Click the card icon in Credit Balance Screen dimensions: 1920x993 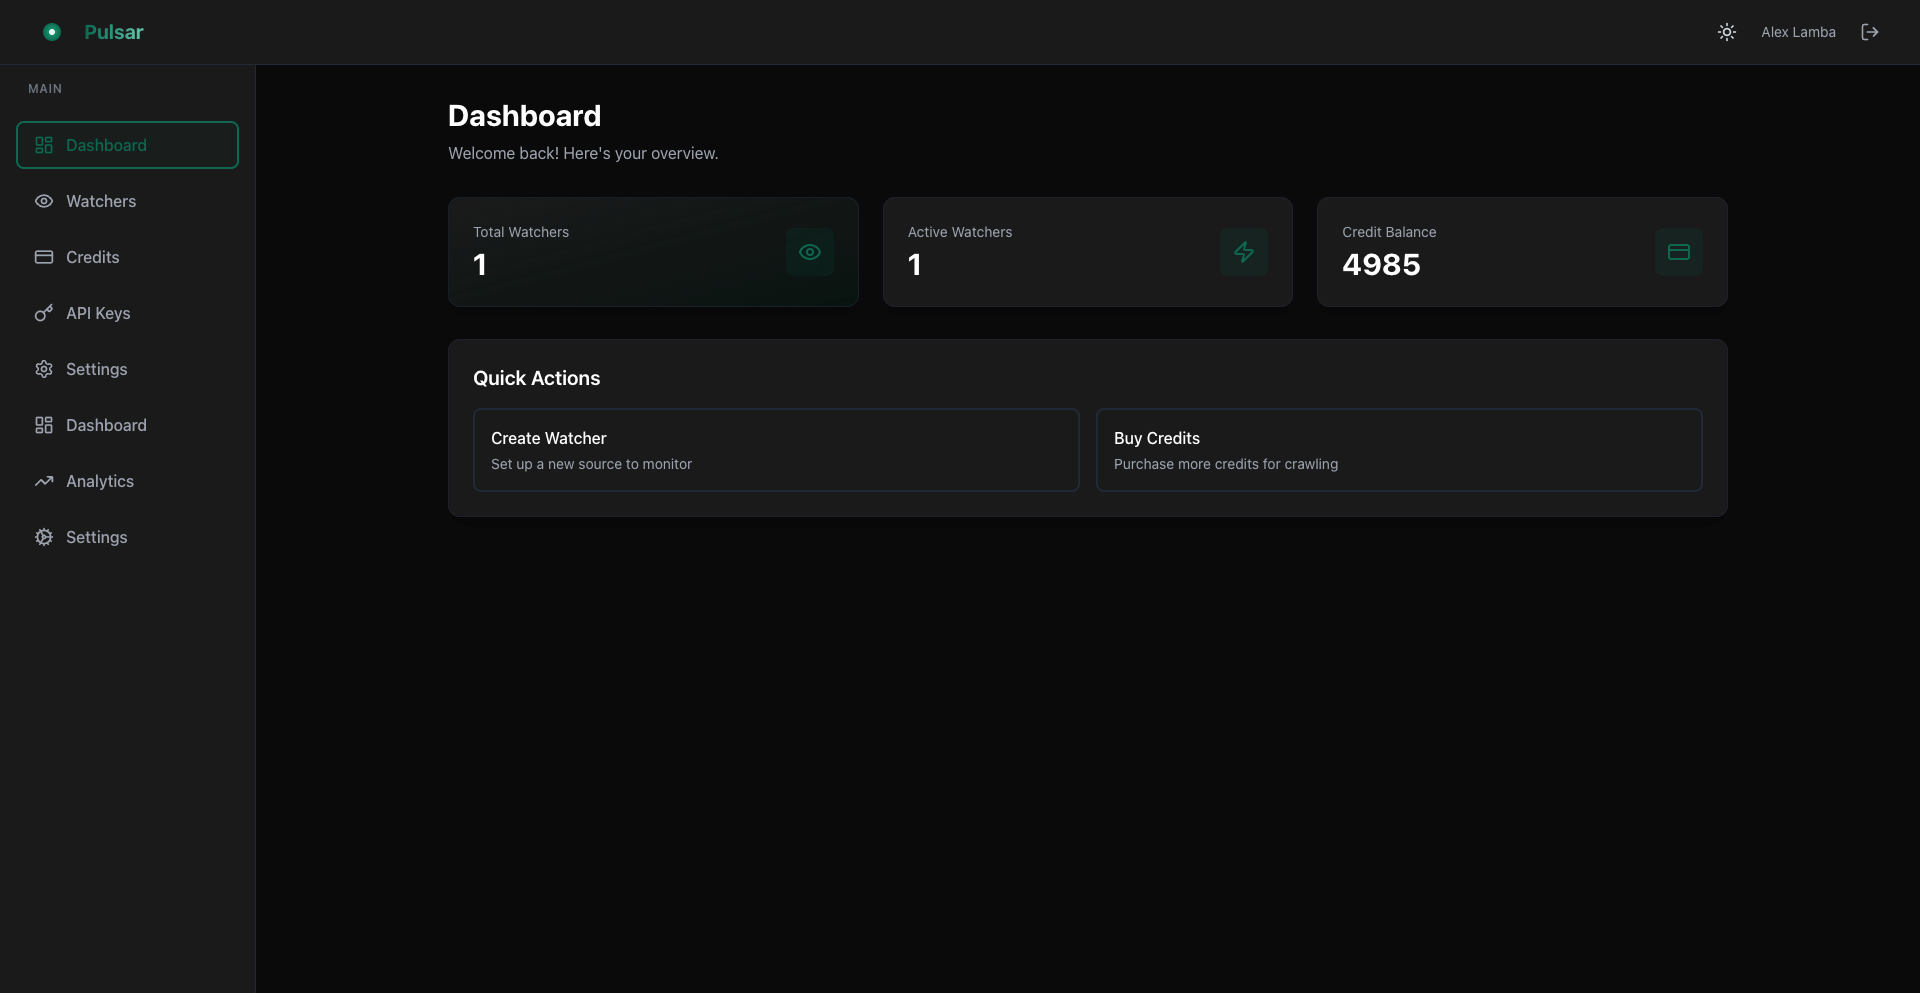coord(1678,252)
